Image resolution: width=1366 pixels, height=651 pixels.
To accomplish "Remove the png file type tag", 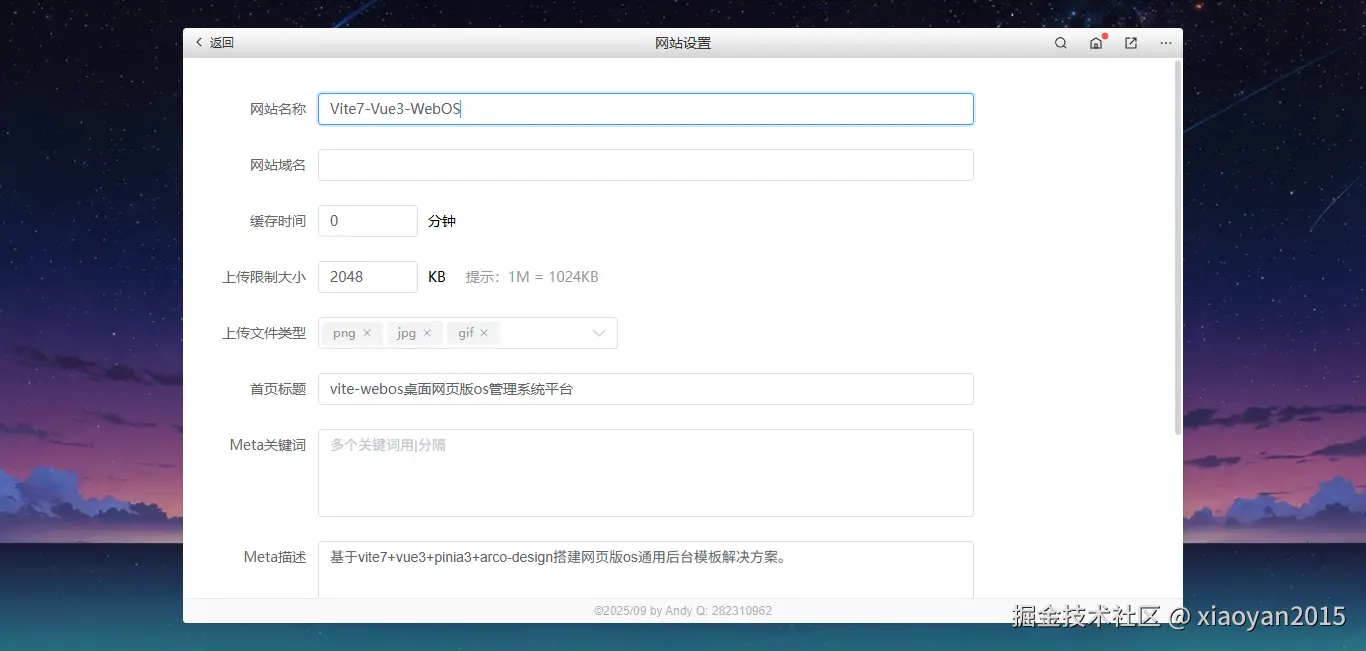I will pos(367,332).
